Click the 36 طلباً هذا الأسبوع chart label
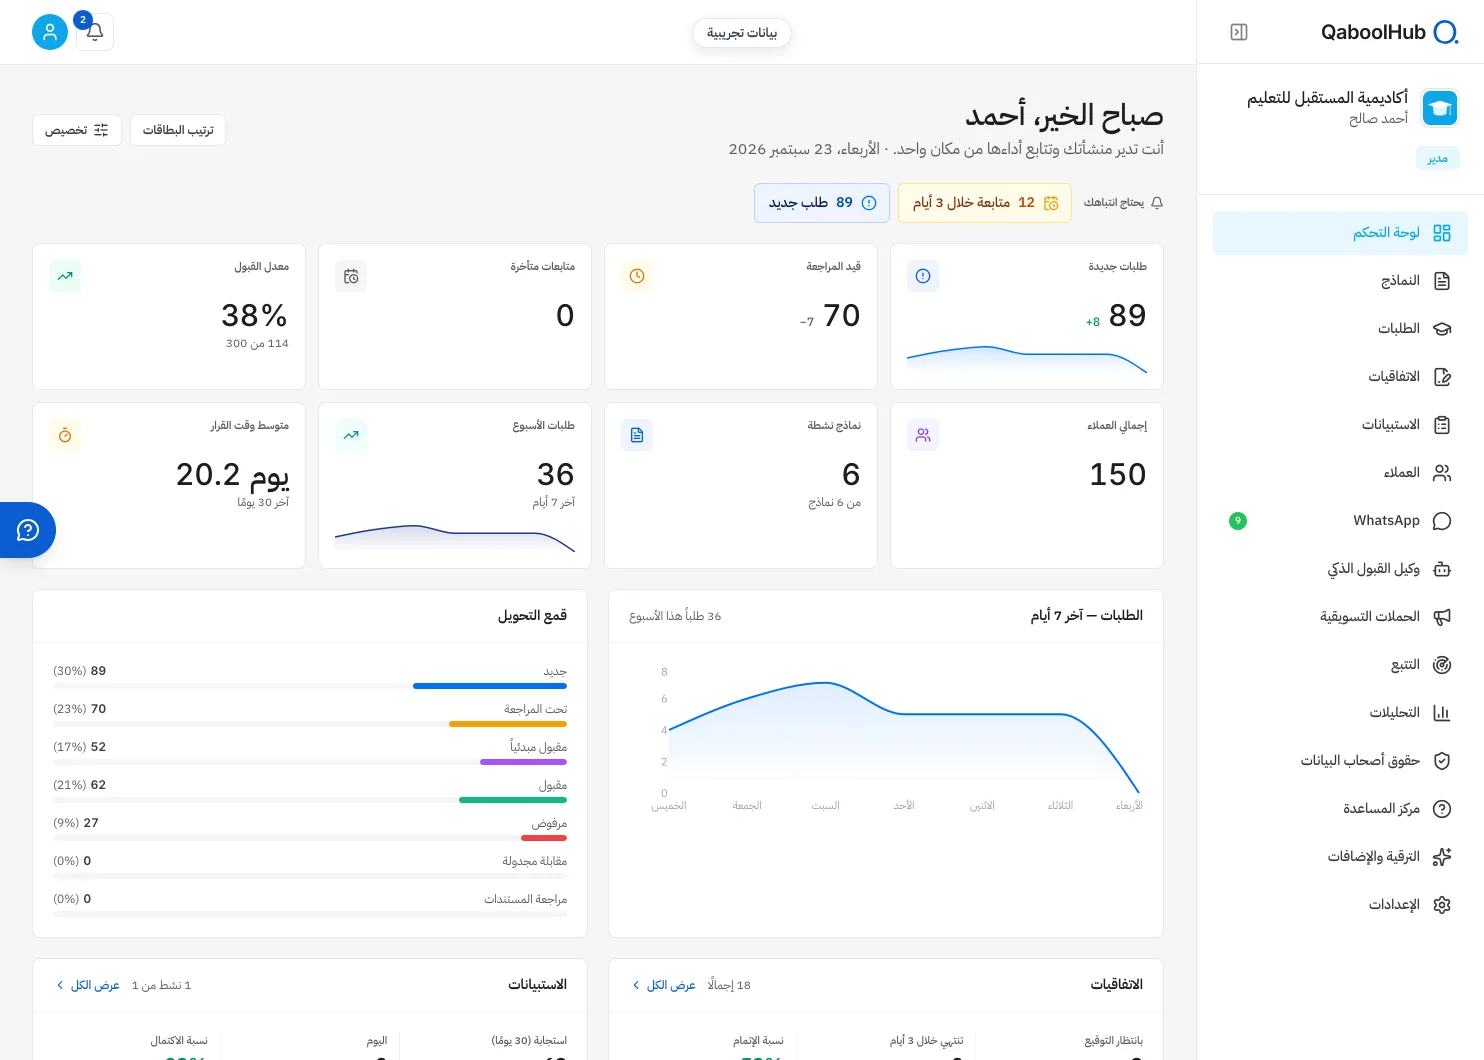 (675, 616)
